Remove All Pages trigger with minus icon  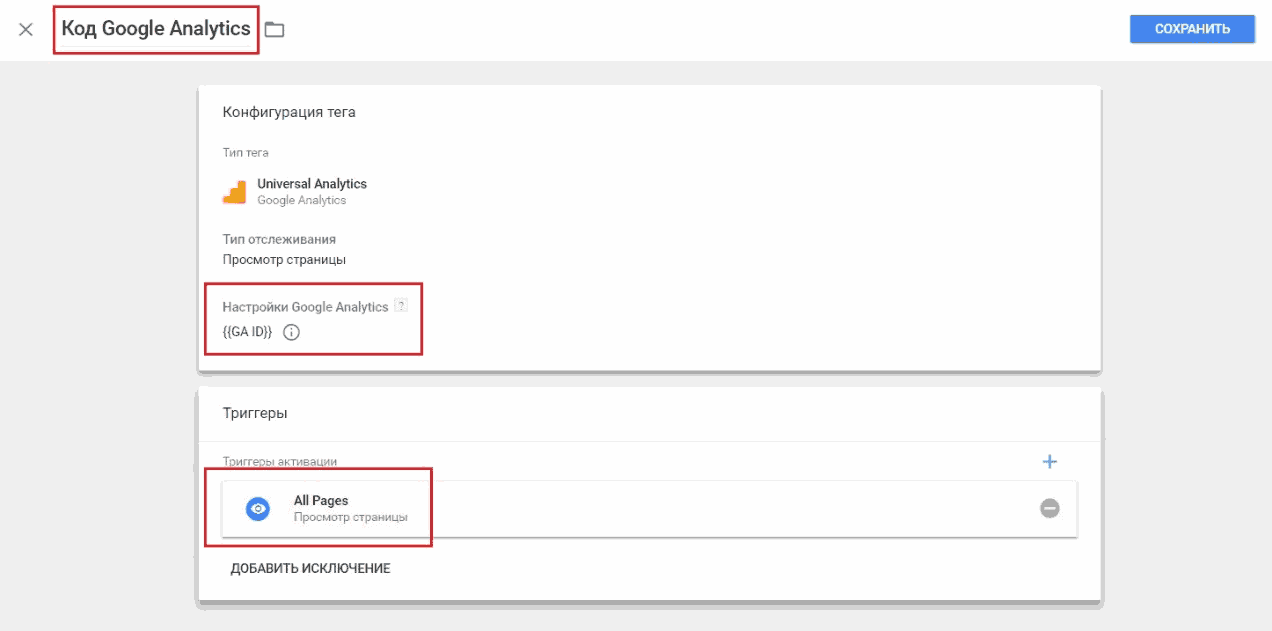pyautogui.click(x=1049, y=508)
